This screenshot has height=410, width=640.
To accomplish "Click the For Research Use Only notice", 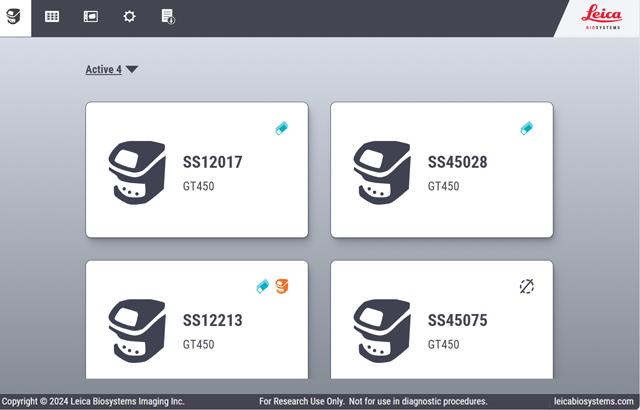I will (x=373, y=401).
